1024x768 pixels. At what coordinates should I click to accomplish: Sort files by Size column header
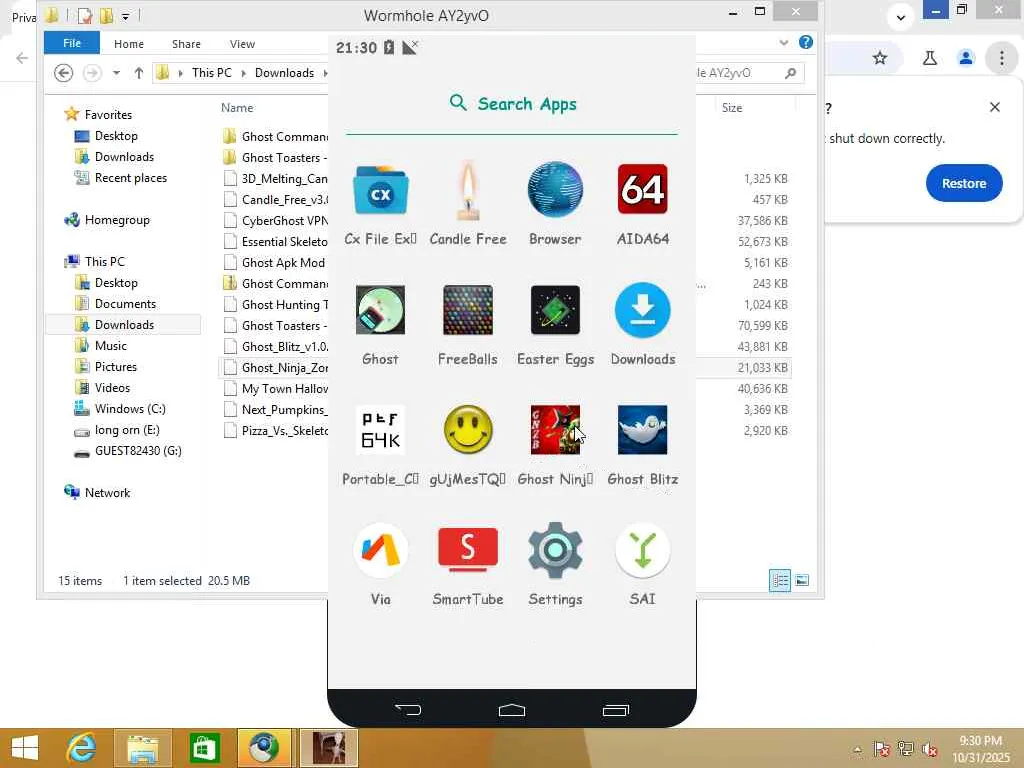coord(731,108)
